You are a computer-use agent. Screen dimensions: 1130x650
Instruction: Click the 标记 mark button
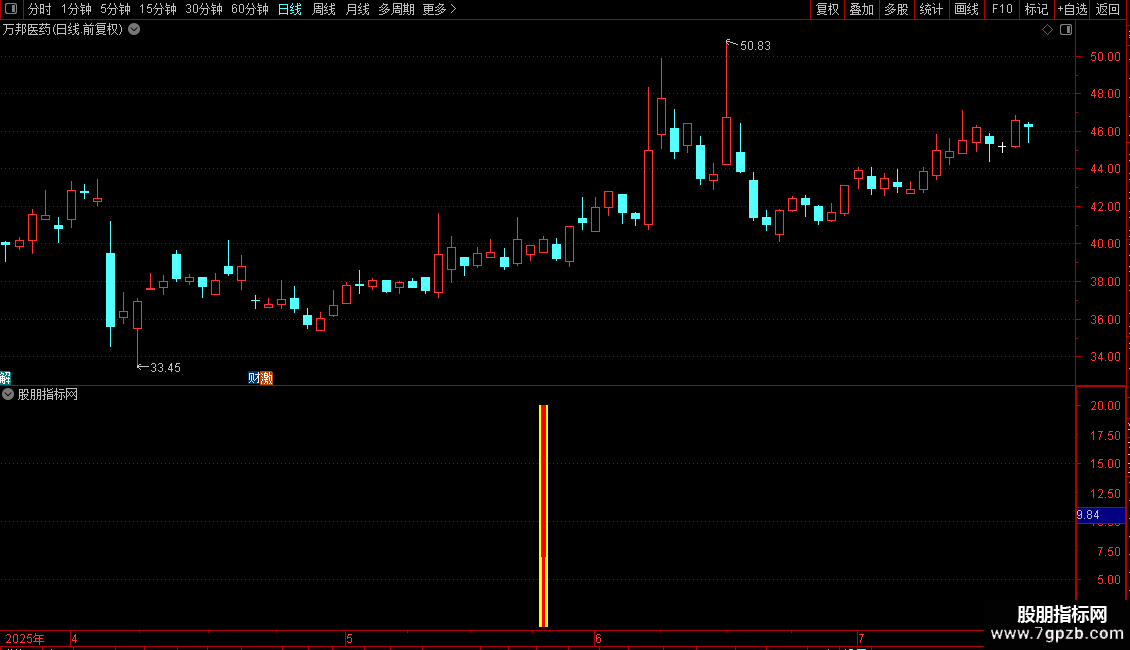coord(1036,9)
